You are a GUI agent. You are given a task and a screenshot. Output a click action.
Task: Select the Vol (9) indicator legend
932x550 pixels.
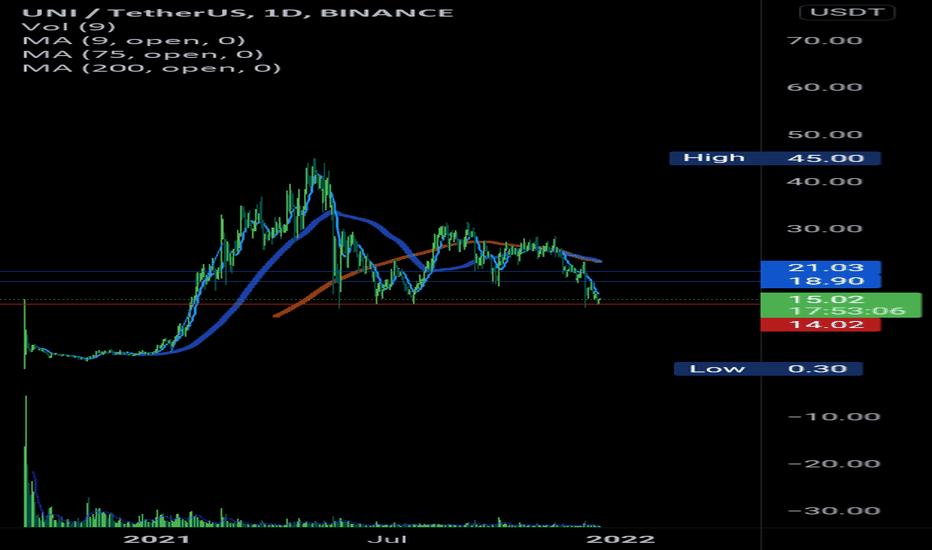click(x=68, y=27)
